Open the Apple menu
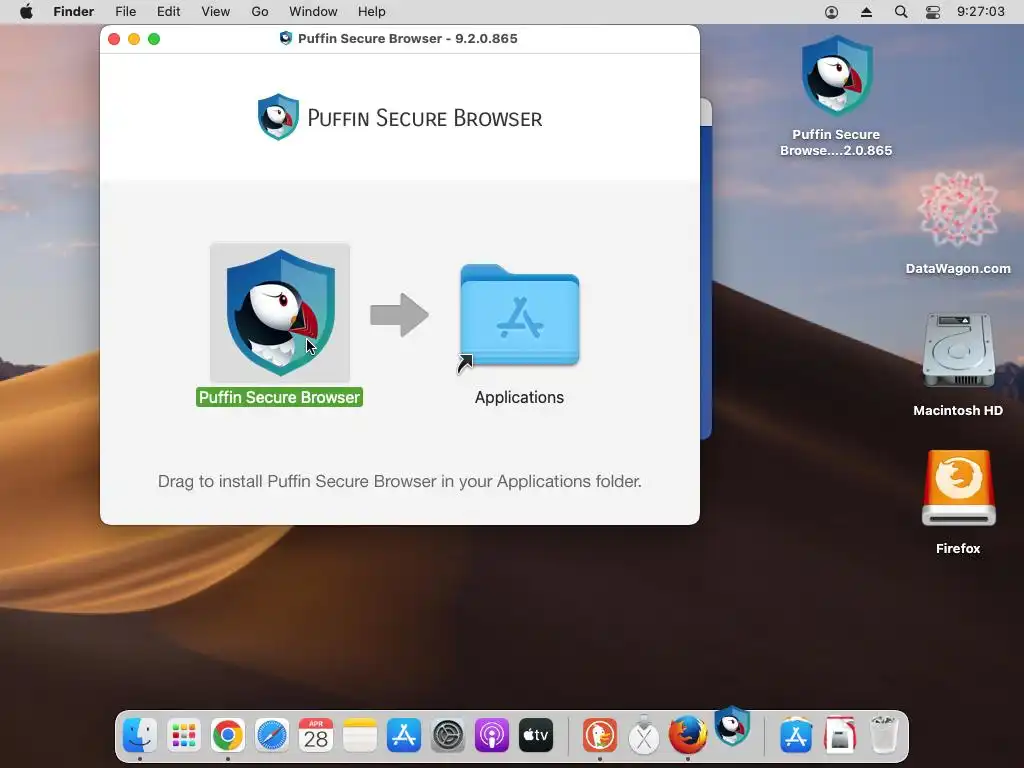The height and width of the screenshot is (768, 1024). tap(26, 12)
